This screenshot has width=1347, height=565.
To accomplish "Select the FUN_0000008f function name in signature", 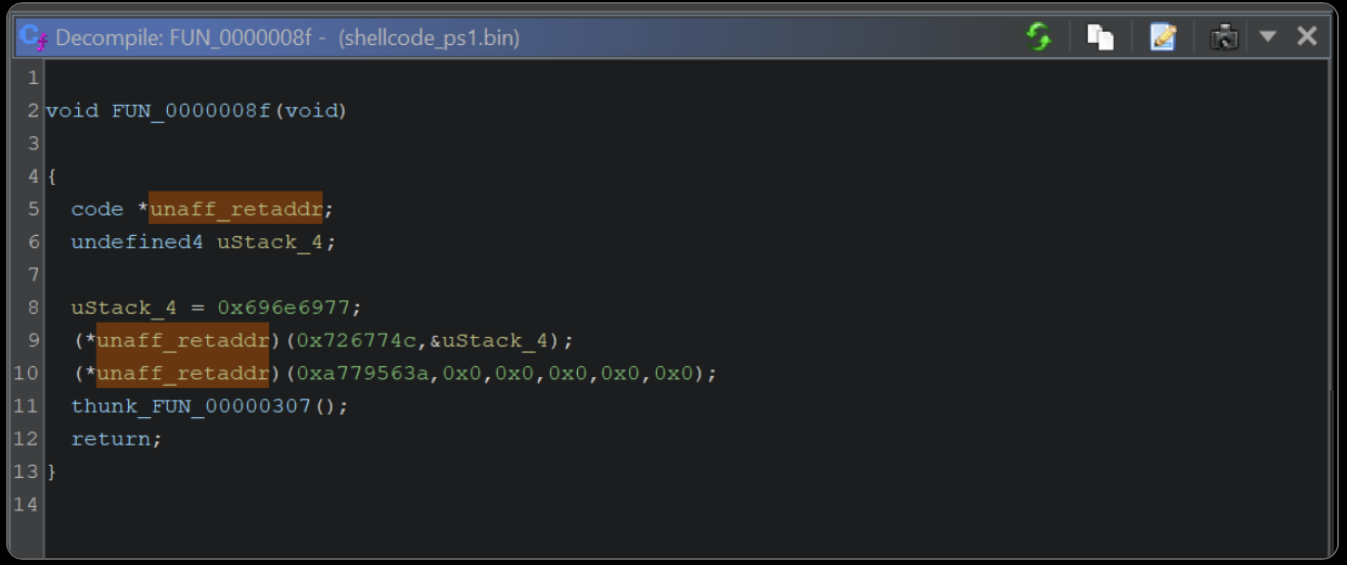I will [191, 111].
